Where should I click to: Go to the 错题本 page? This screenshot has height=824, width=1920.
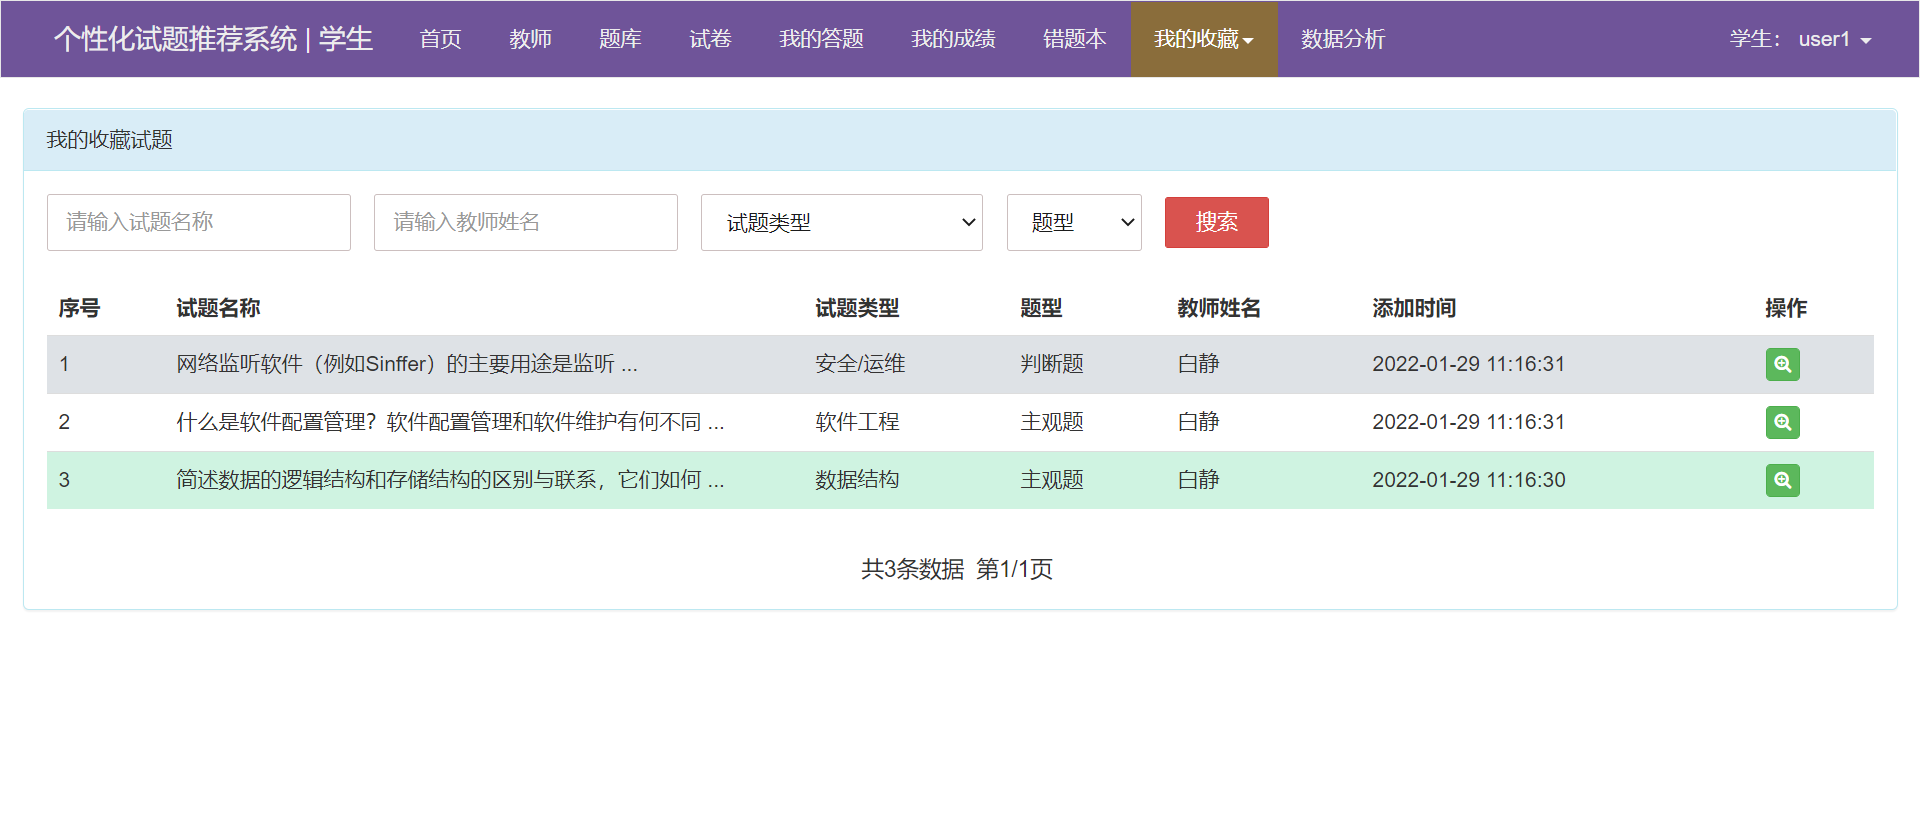coord(1075,39)
